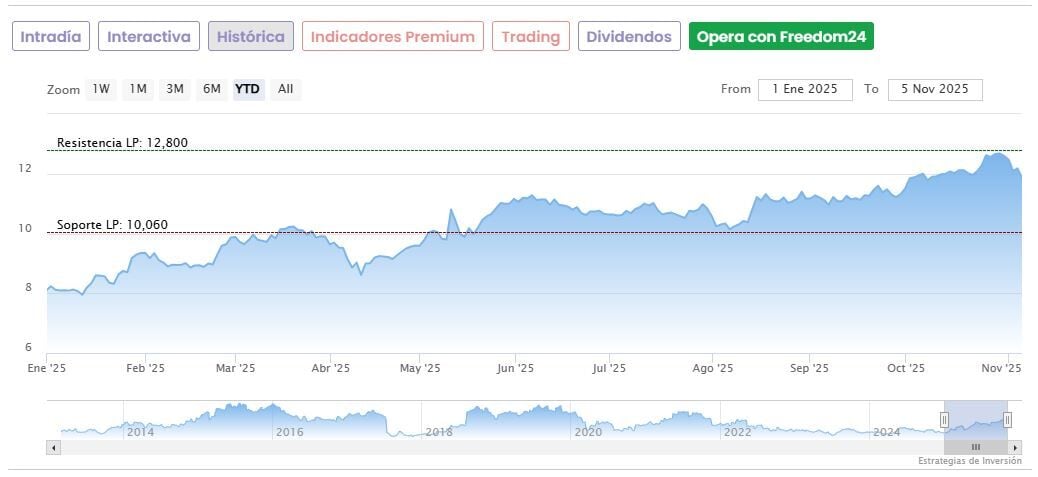Viewport: 1038px width, 477px height.
Task: Click the navigator right range handle
Action: (x=1007, y=420)
